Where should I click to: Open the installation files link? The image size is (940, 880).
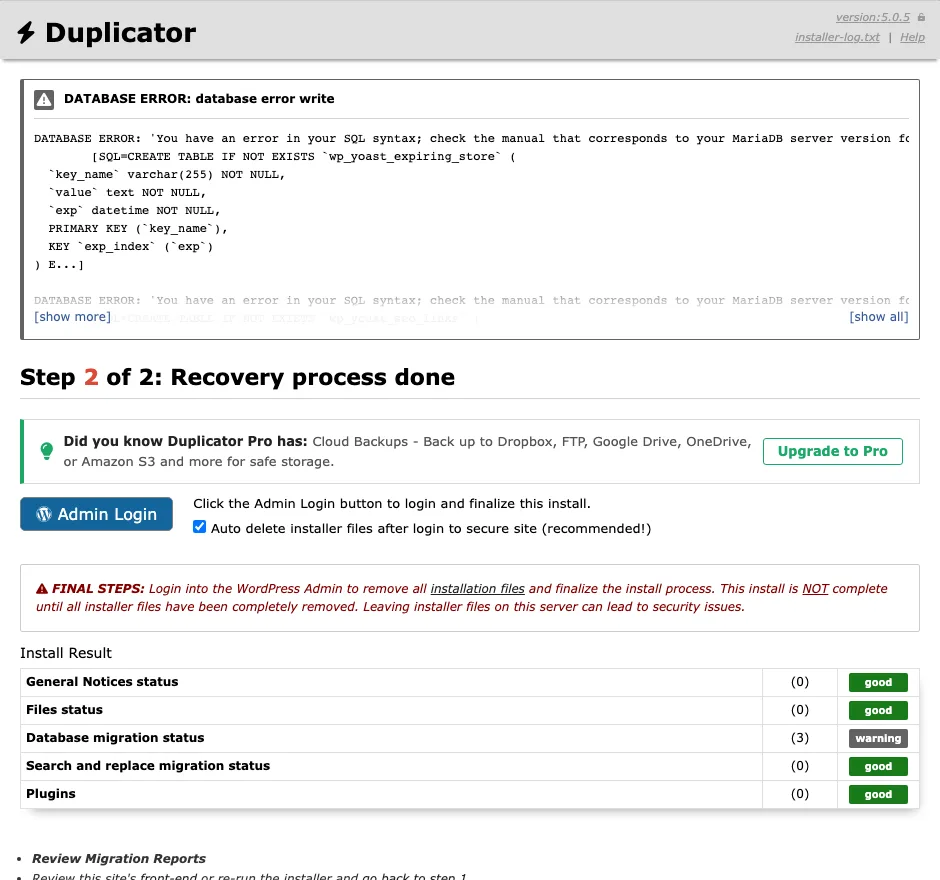point(477,589)
